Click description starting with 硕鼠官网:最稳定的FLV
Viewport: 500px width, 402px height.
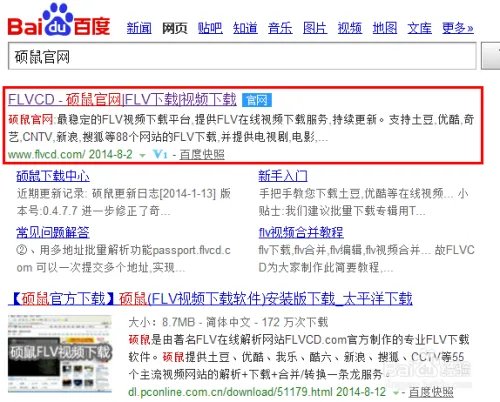[x=241, y=128]
